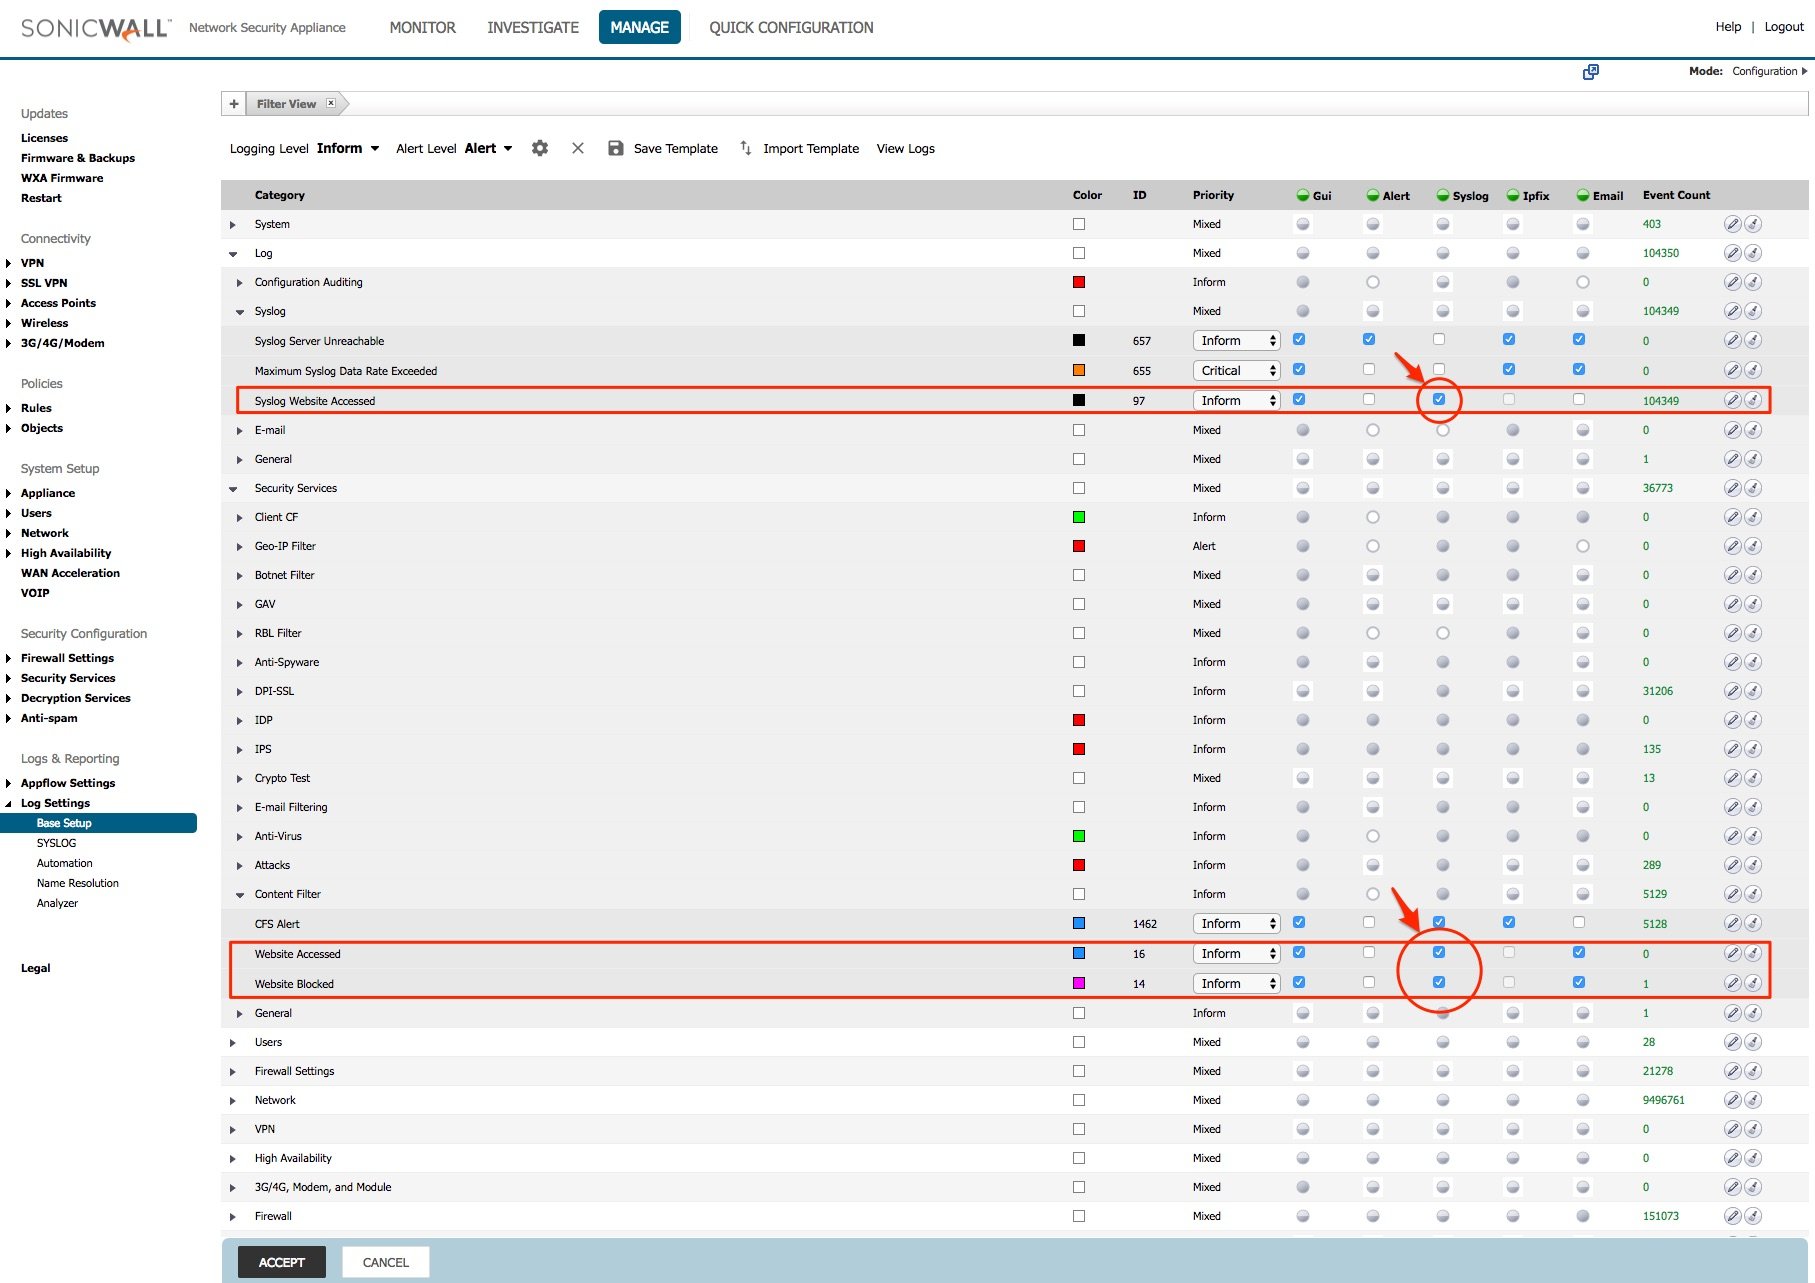Check the Alert checkbox for Website Blocked

tap(1369, 982)
